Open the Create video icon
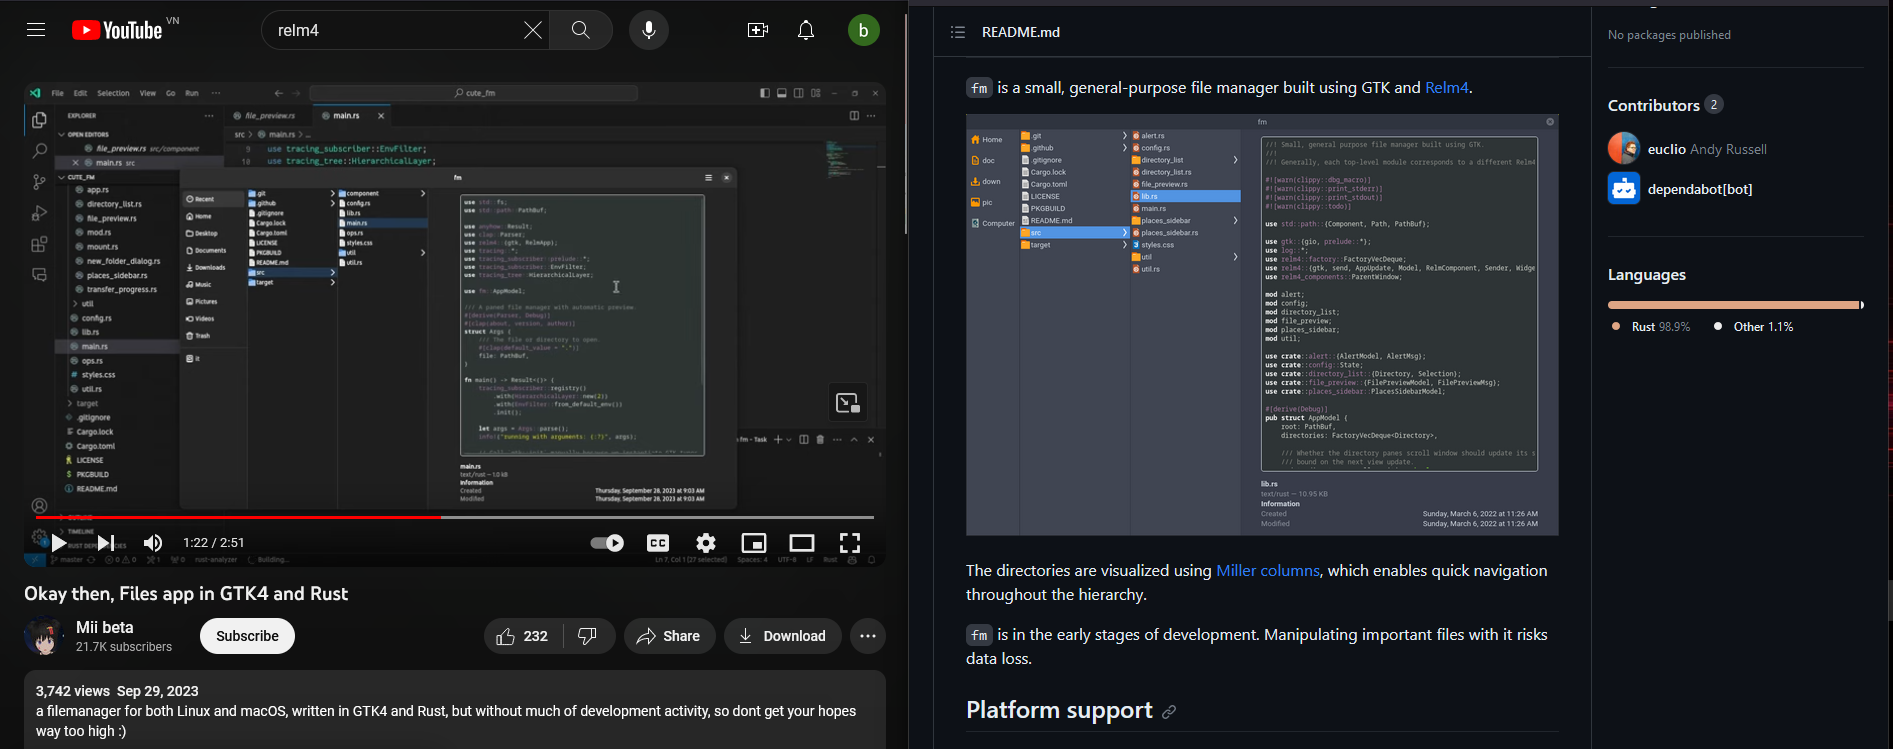The image size is (1893, 749). click(758, 30)
